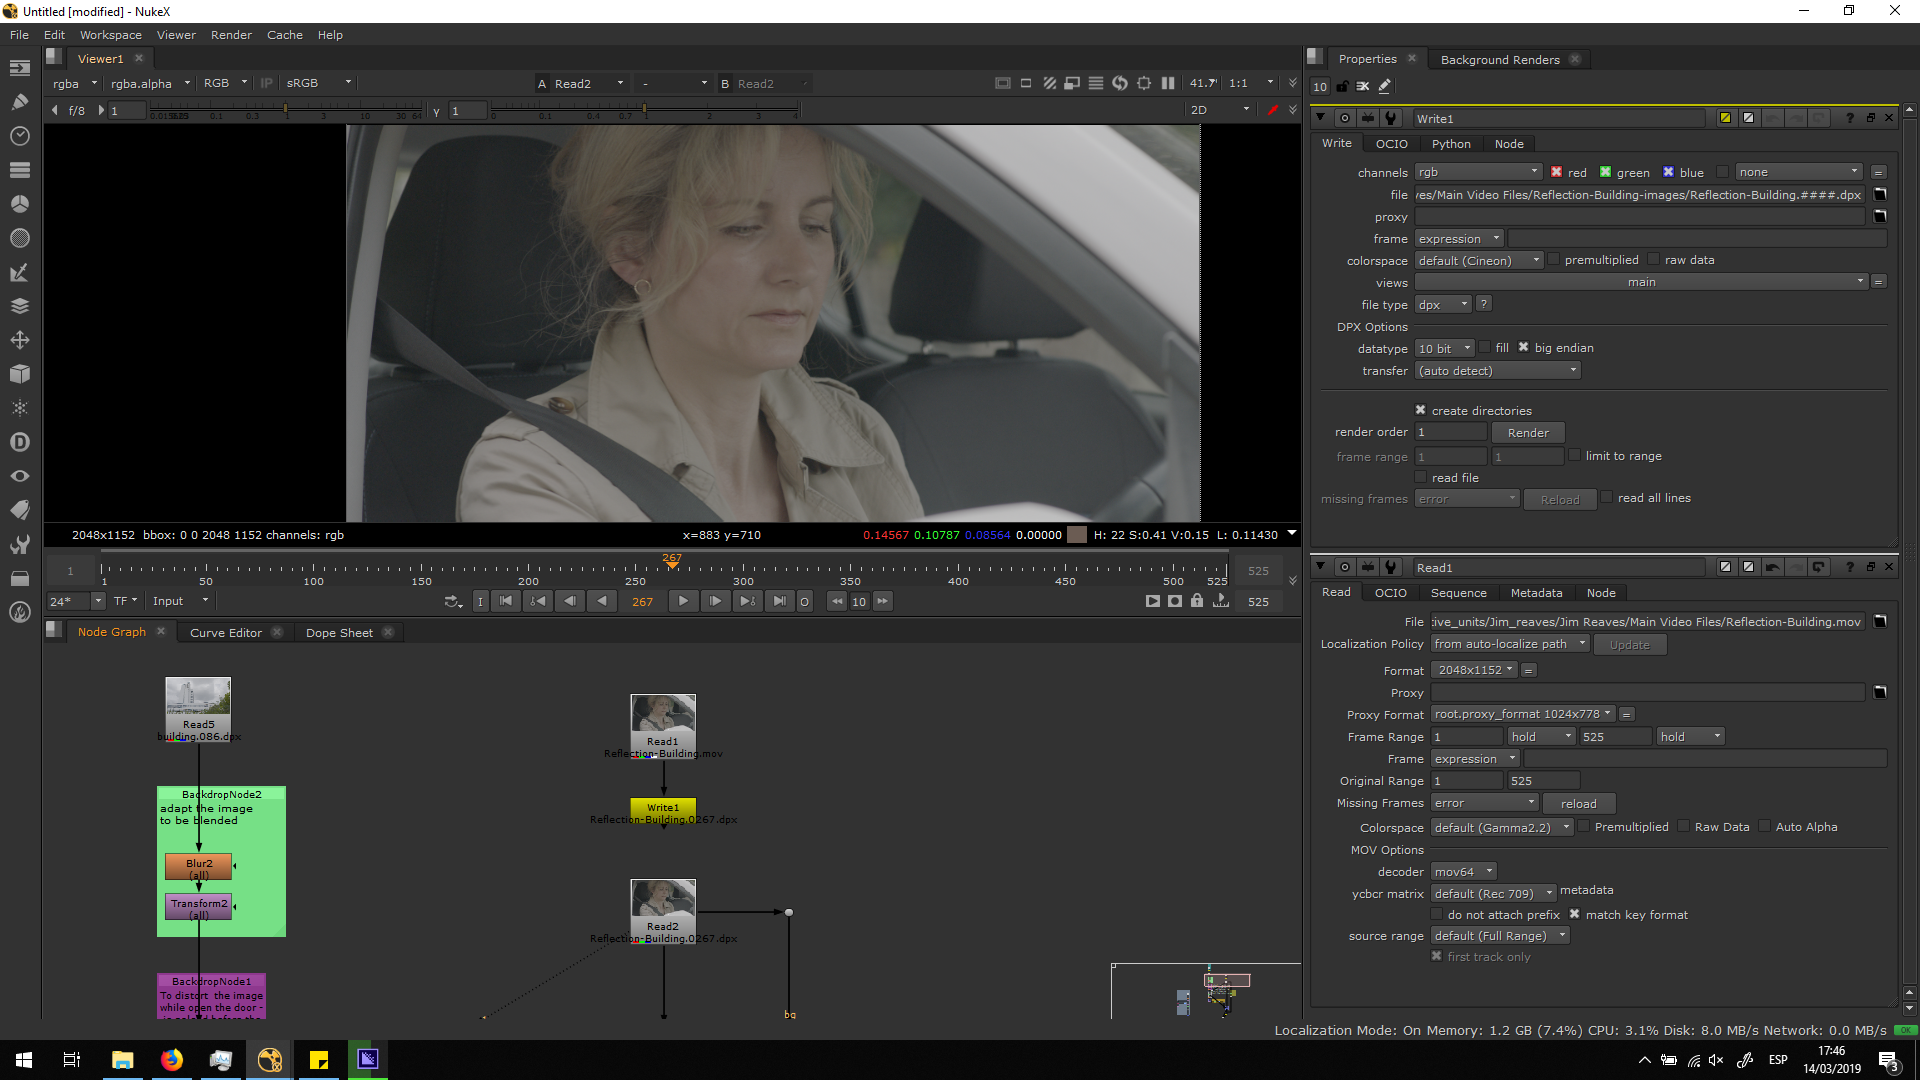This screenshot has height=1080, width=1920.
Task: Switch to the Curve Editor tab
Action: (225, 633)
